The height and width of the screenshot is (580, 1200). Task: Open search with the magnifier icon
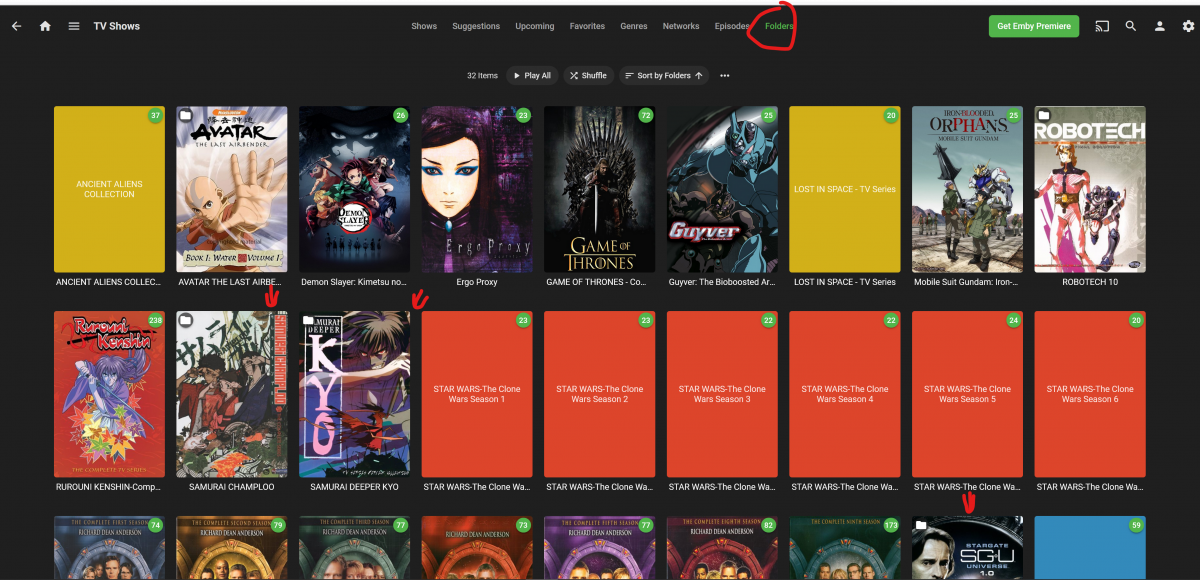click(1131, 26)
